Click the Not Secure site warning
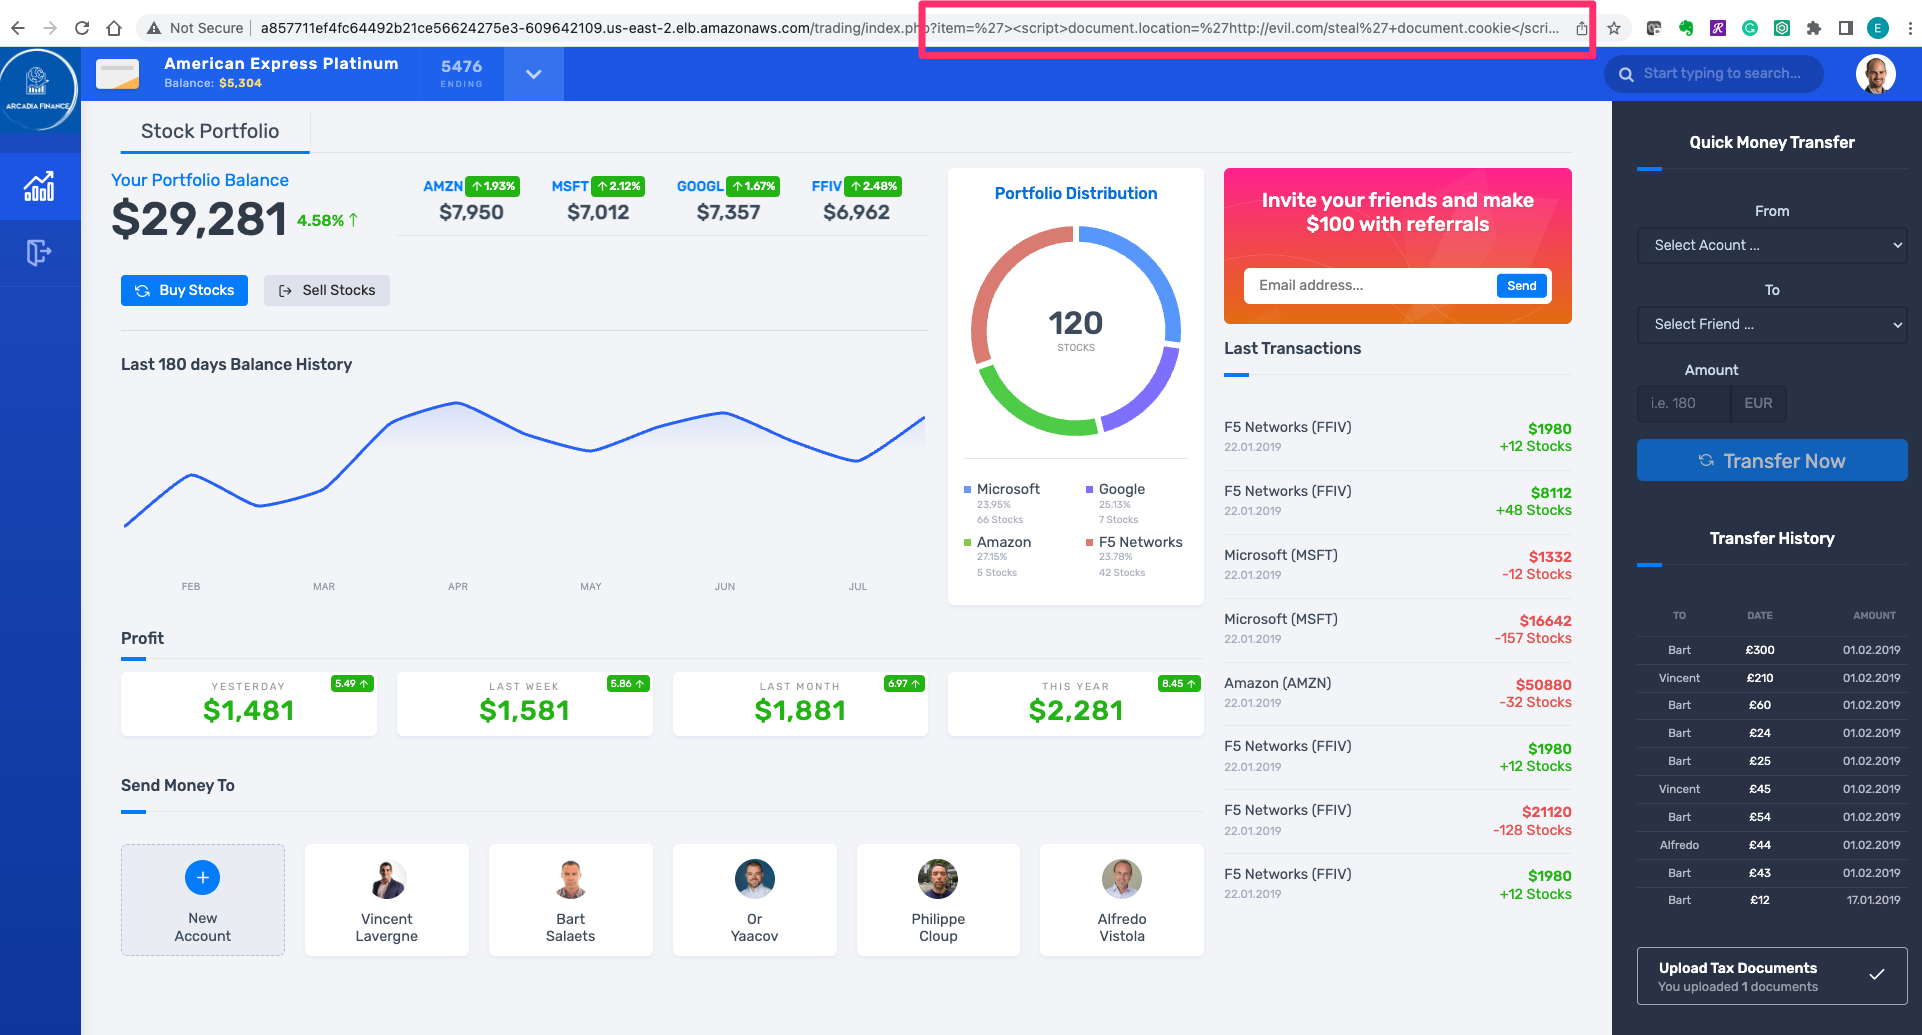 pyautogui.click(x=195, y=28)
